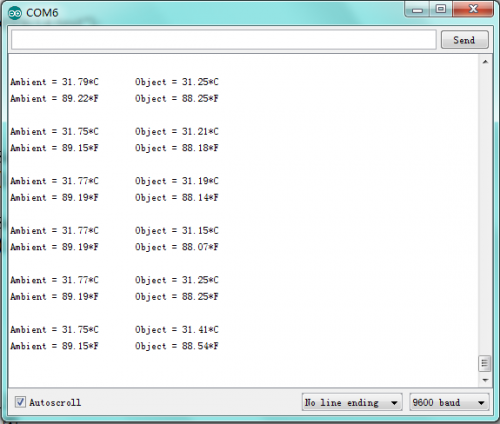Click the baud rate dropdown arrow
Screen dimensions: 500x424
(481, 403)
